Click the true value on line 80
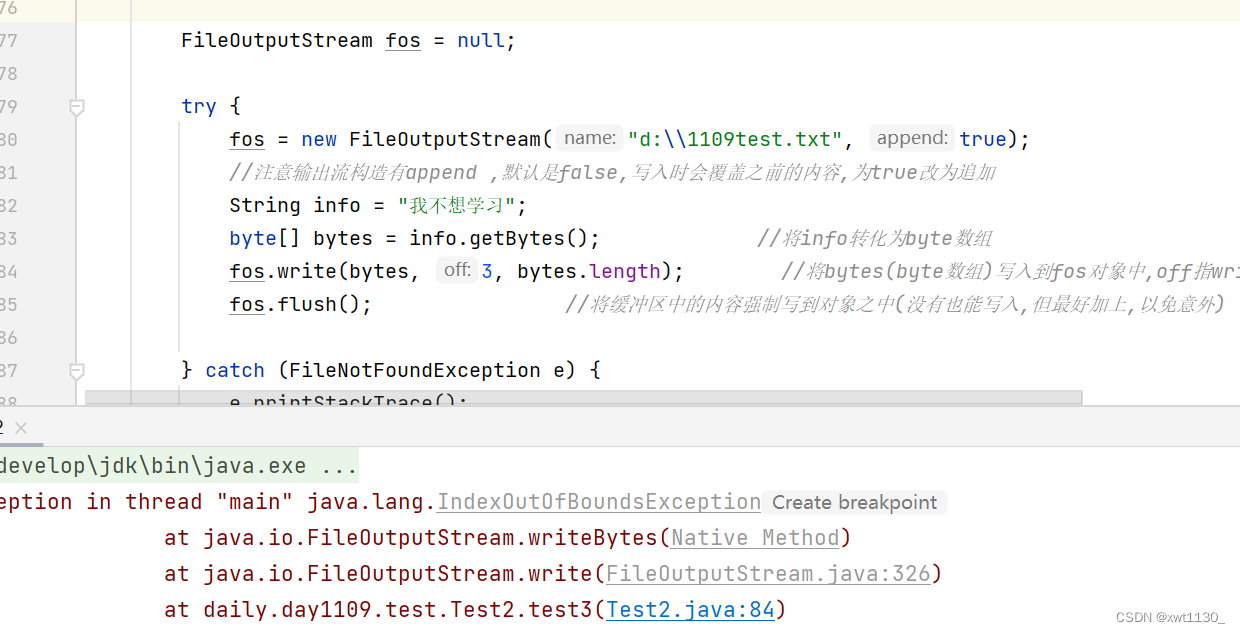This screenshot has height=633, width=1240. click(x=982, y=138)
